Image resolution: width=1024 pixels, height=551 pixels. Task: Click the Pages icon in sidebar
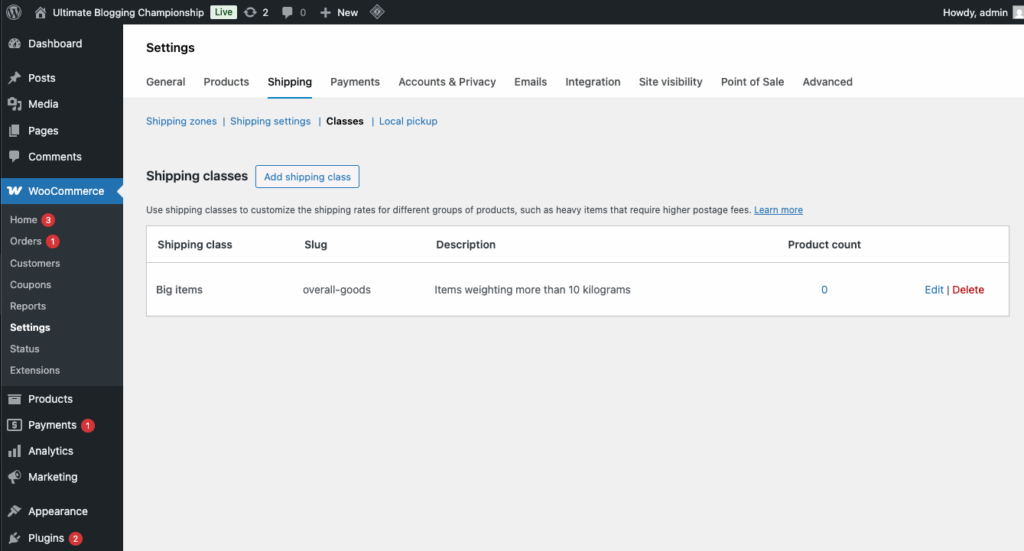coord(14,131)
